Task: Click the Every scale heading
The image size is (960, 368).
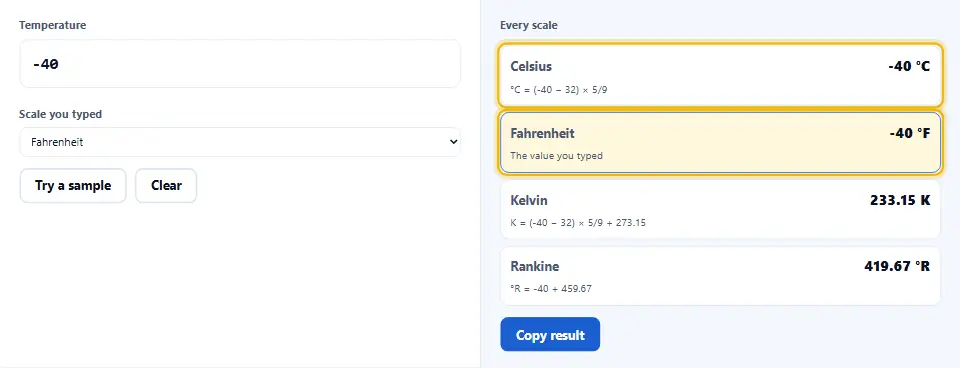Action: pyautogui.click(x=529, y=26)
